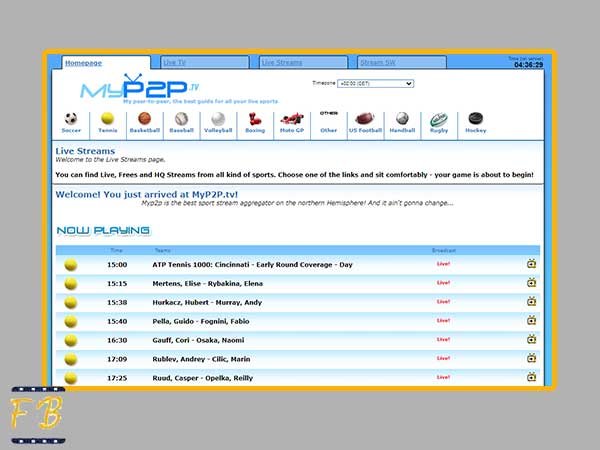Click the MyP2P.tv logo
This screenshot has width=600, height=450.
pos(140,87)
